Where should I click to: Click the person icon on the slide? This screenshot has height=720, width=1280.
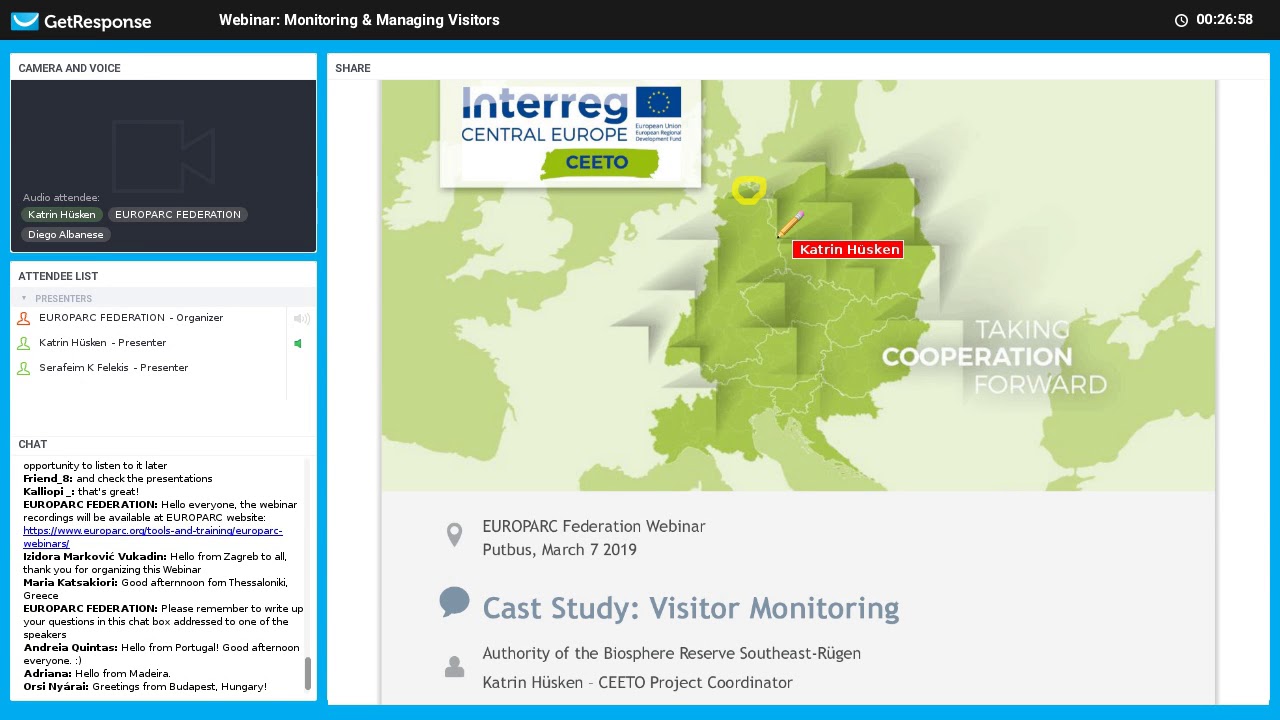tap(454, 667)
